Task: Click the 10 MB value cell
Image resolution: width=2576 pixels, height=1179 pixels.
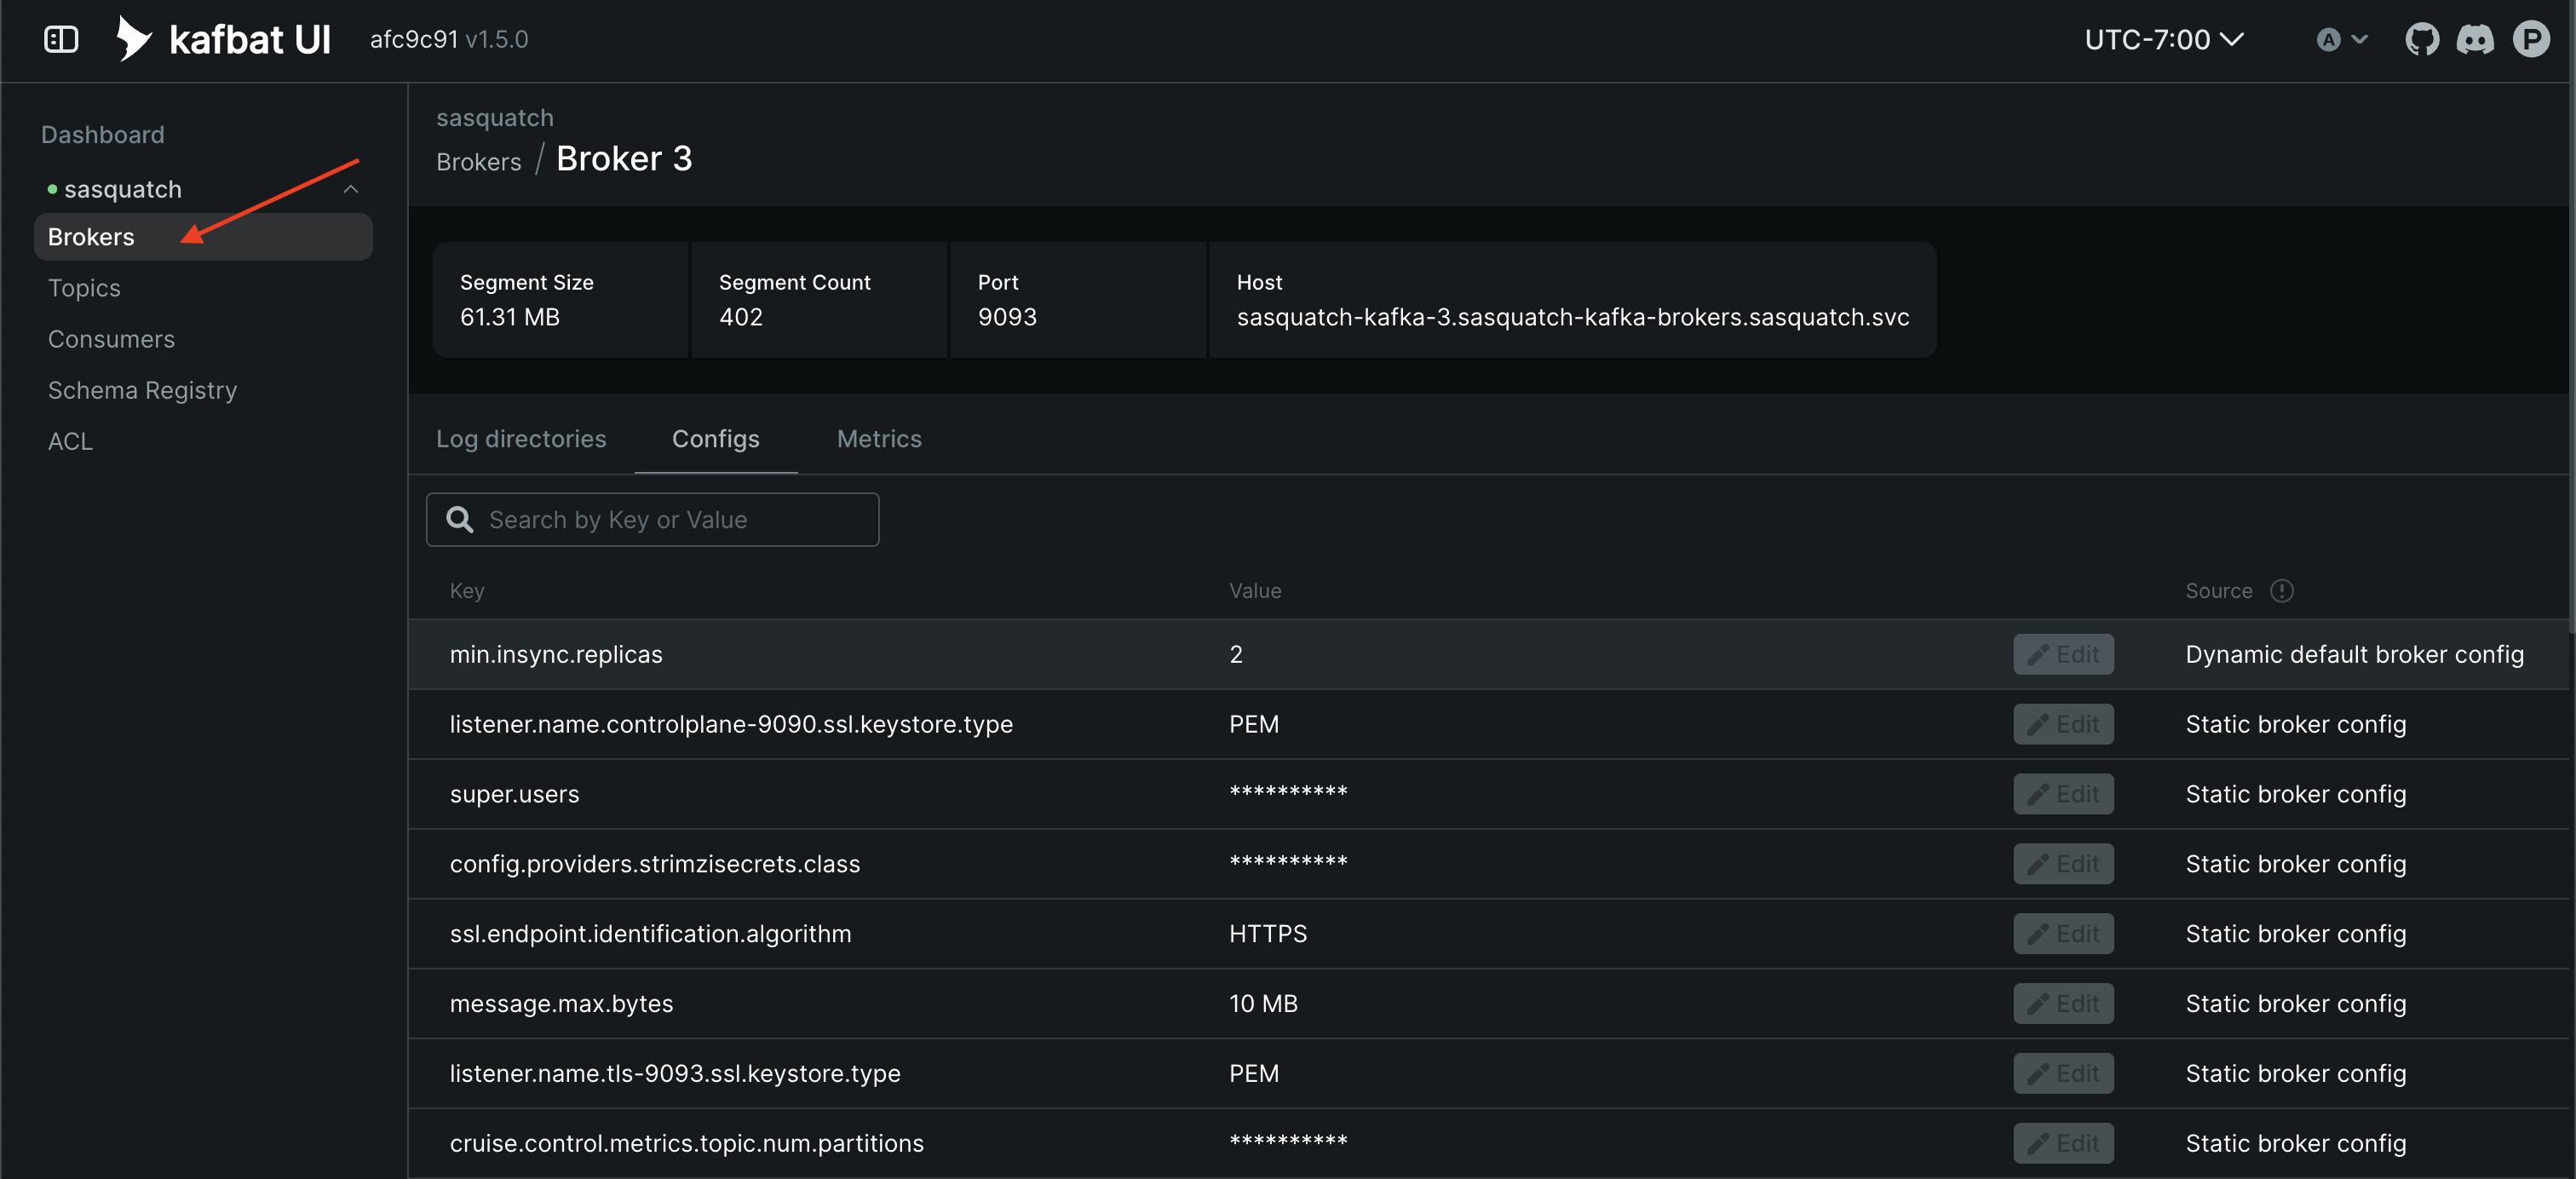Action: tap(1263, 1003)
